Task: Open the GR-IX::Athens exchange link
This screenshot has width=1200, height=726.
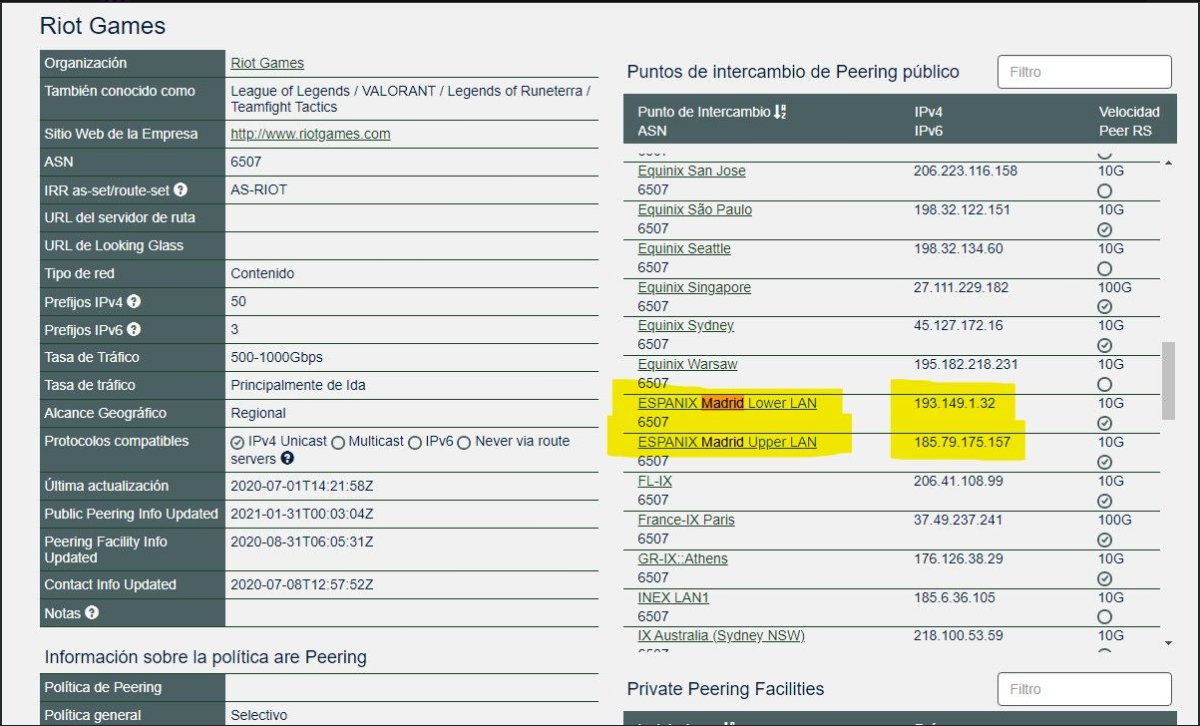Action: pos(683,559)
